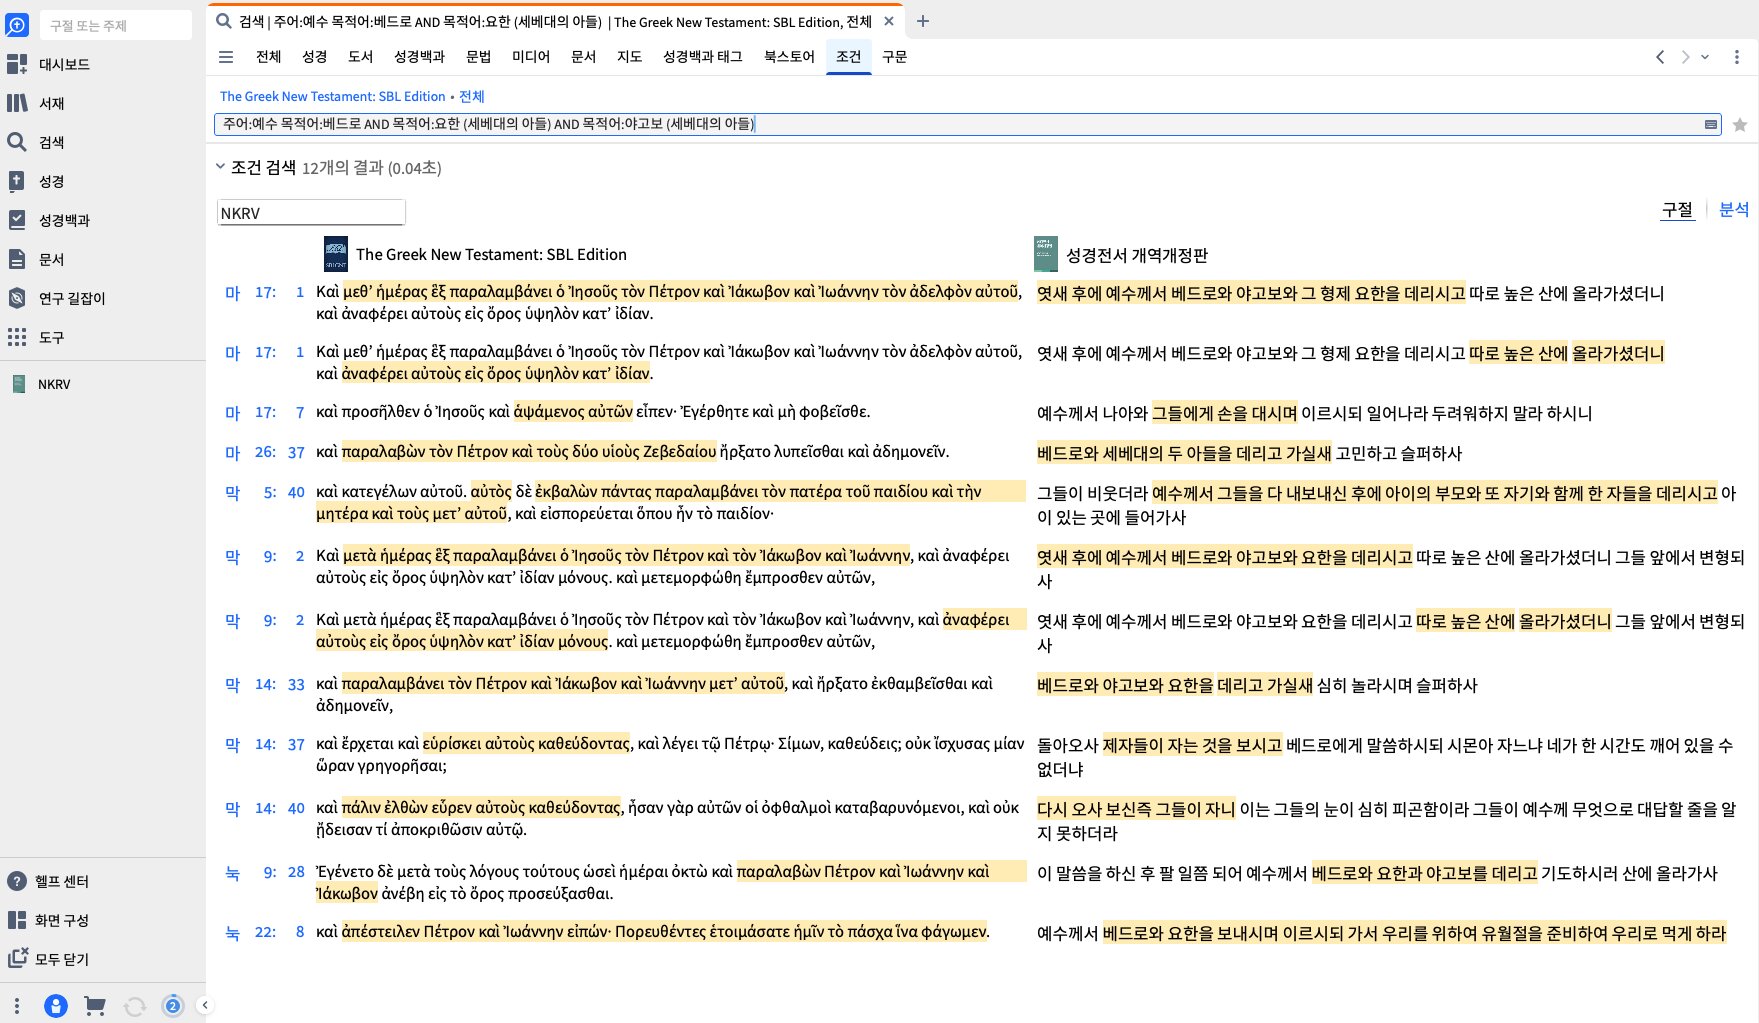Image resolution: width=1759 pixels, height=1023 pixels.
Task: Open the shopping cart icon
Action: pos(95,1006)
